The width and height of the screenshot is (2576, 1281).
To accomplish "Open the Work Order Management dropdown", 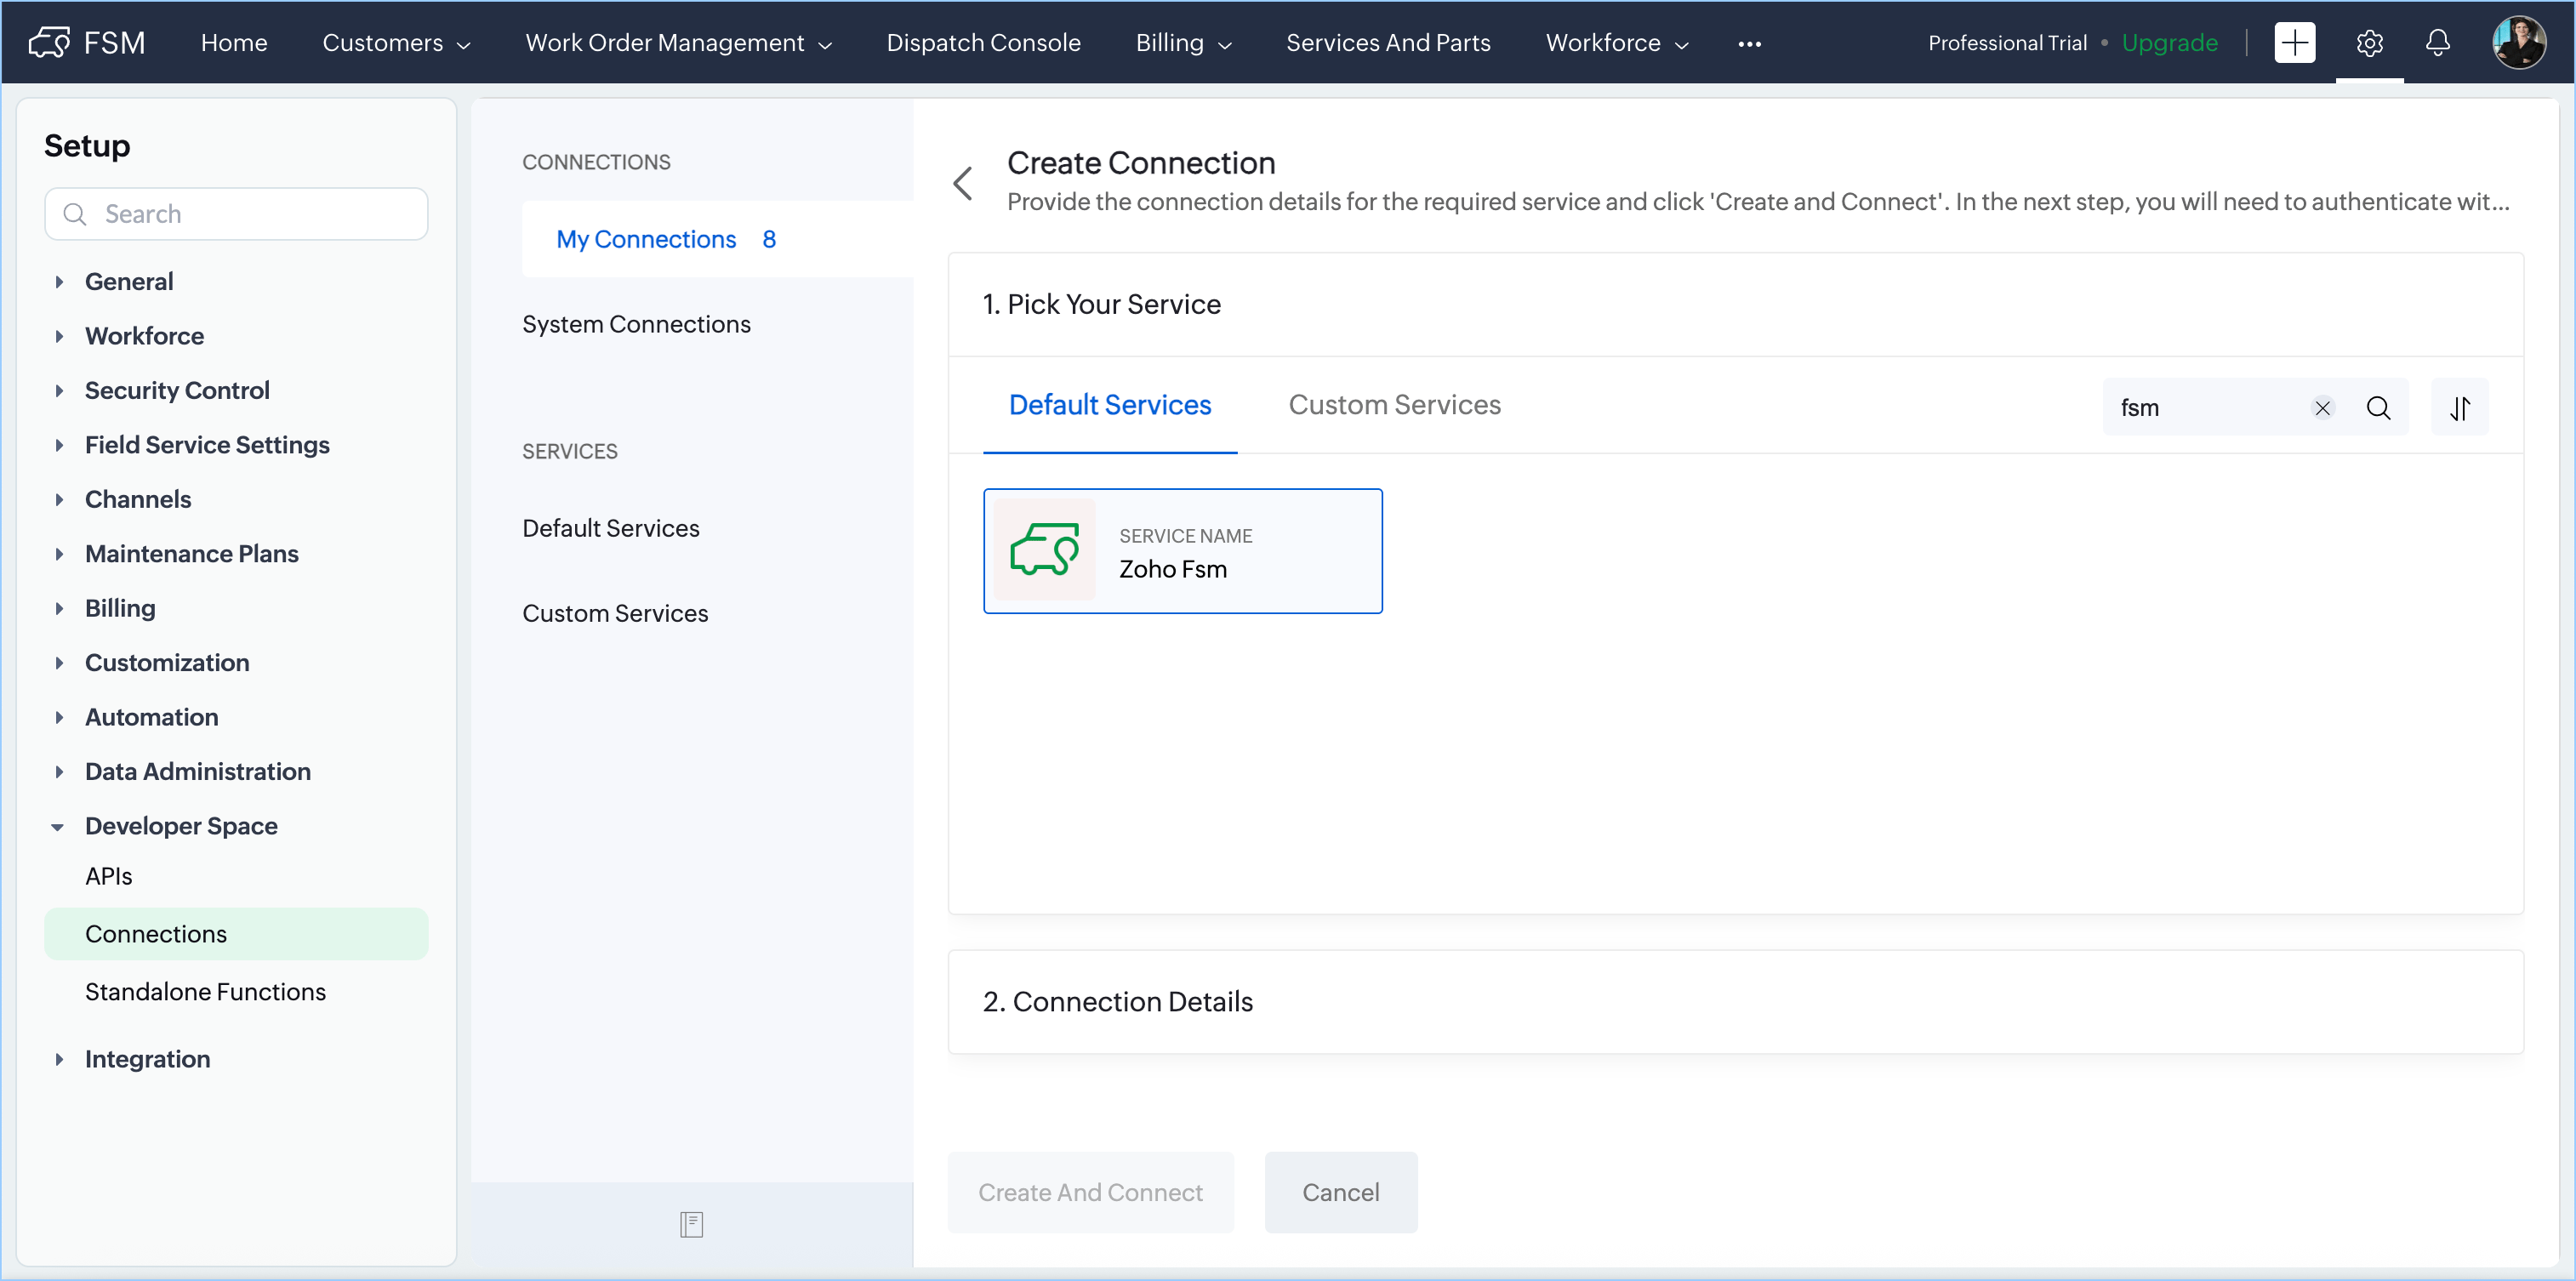I will click(x=678, y=43).
